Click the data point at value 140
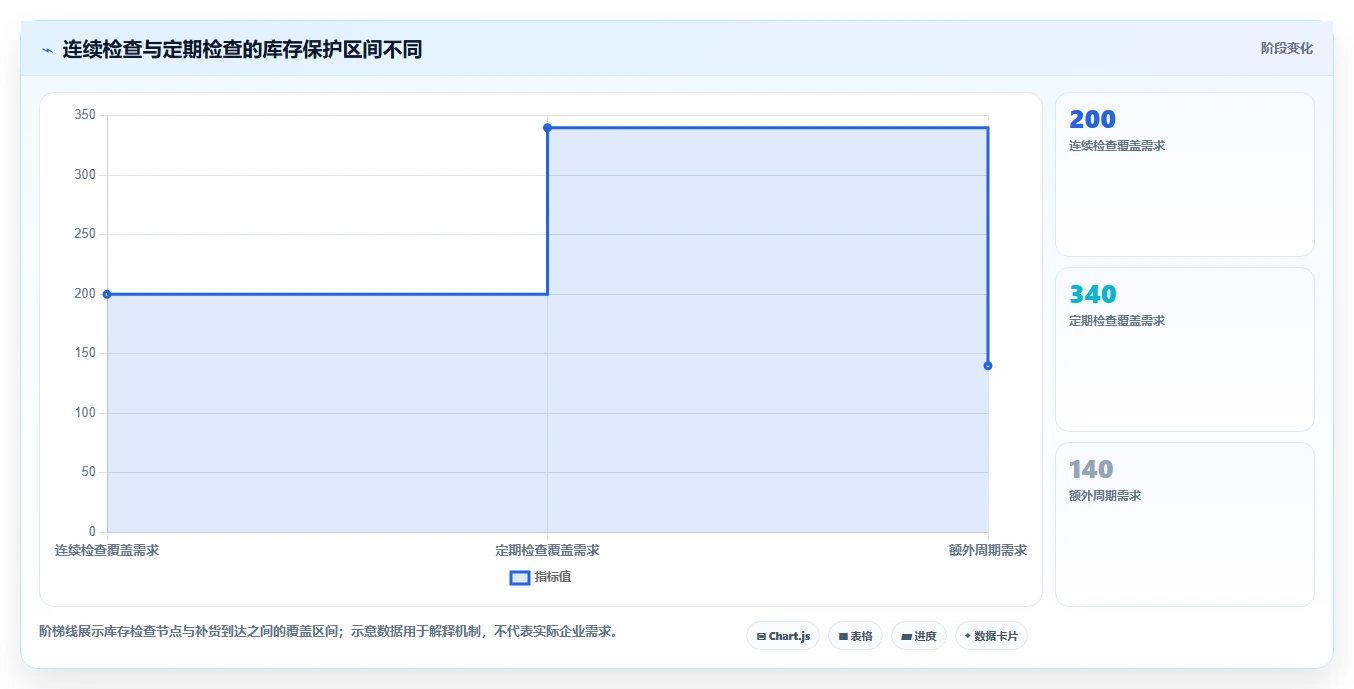The image size is (1354, 689). [x=988, y=366]
